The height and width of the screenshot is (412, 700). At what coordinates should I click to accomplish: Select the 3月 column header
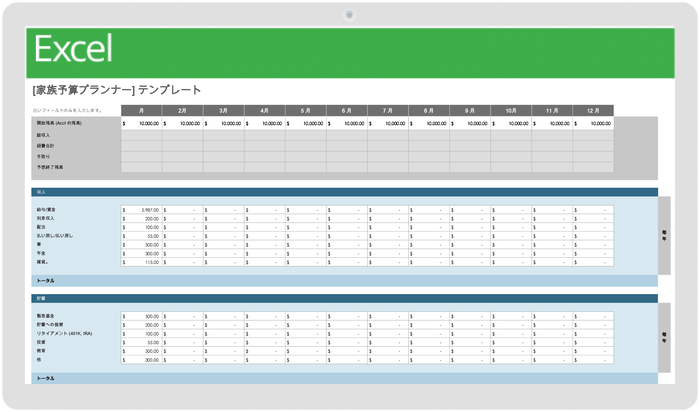224,111
